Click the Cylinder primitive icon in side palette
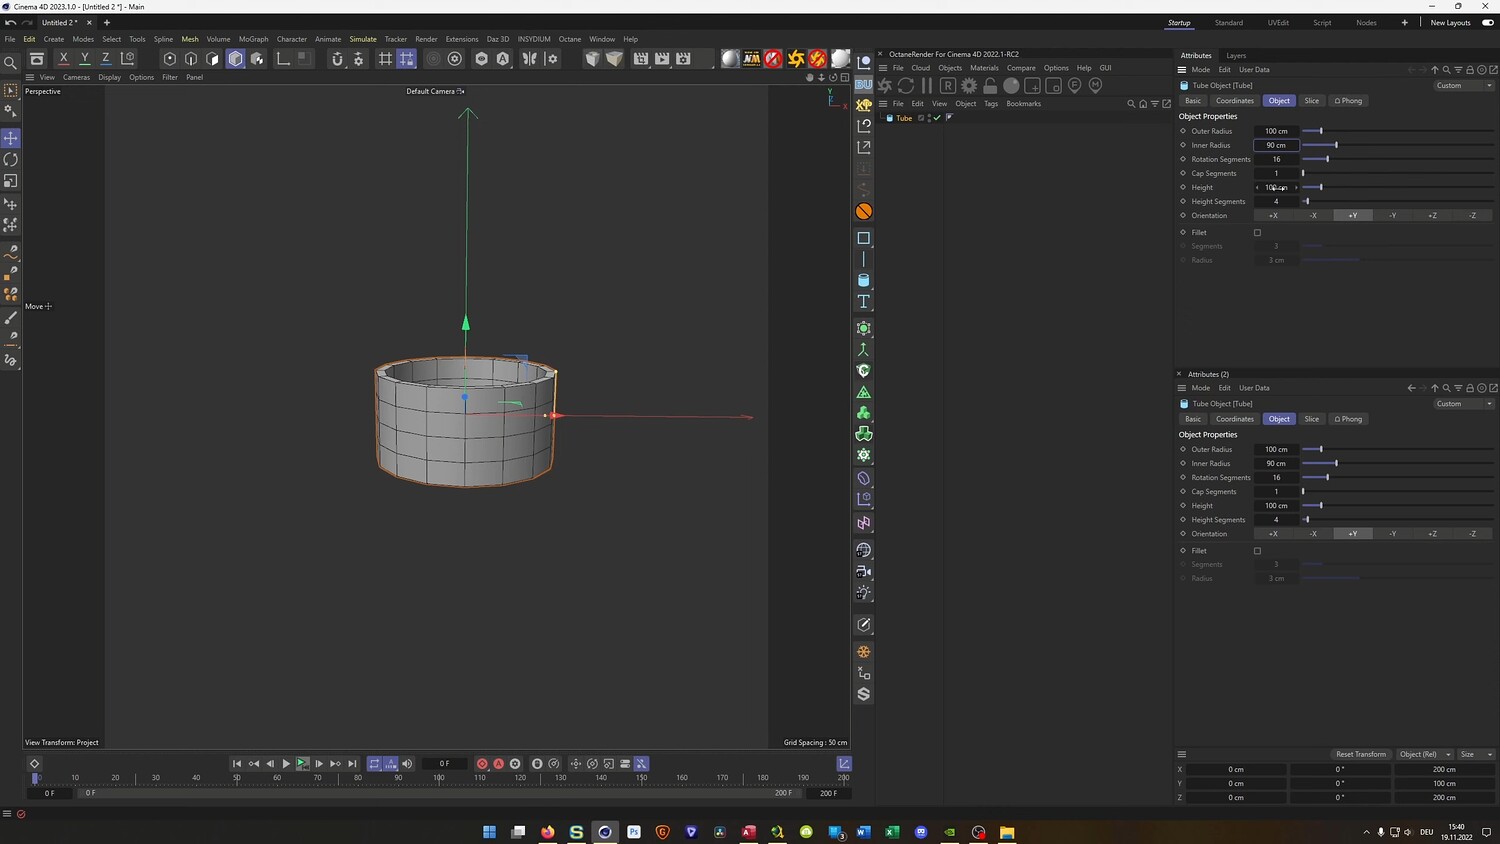 pos(864,280)
